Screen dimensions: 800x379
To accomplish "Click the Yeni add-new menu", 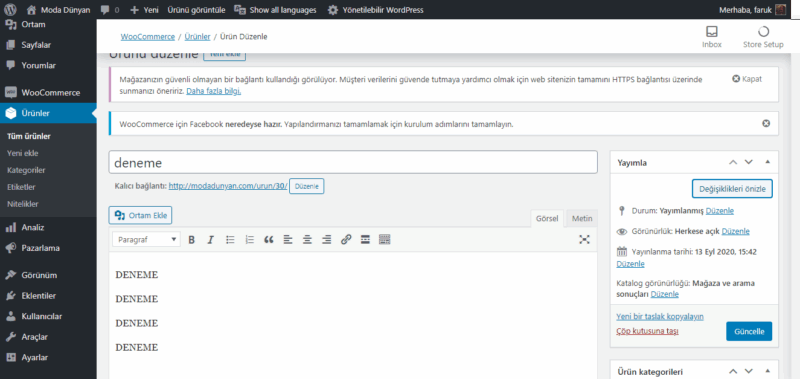I will (x=144, y=10).
